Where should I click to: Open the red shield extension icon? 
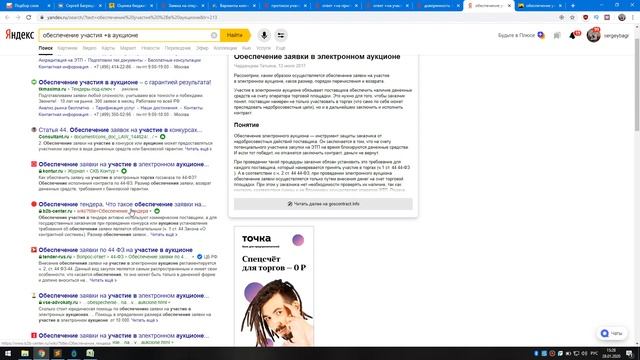(586, 18)
